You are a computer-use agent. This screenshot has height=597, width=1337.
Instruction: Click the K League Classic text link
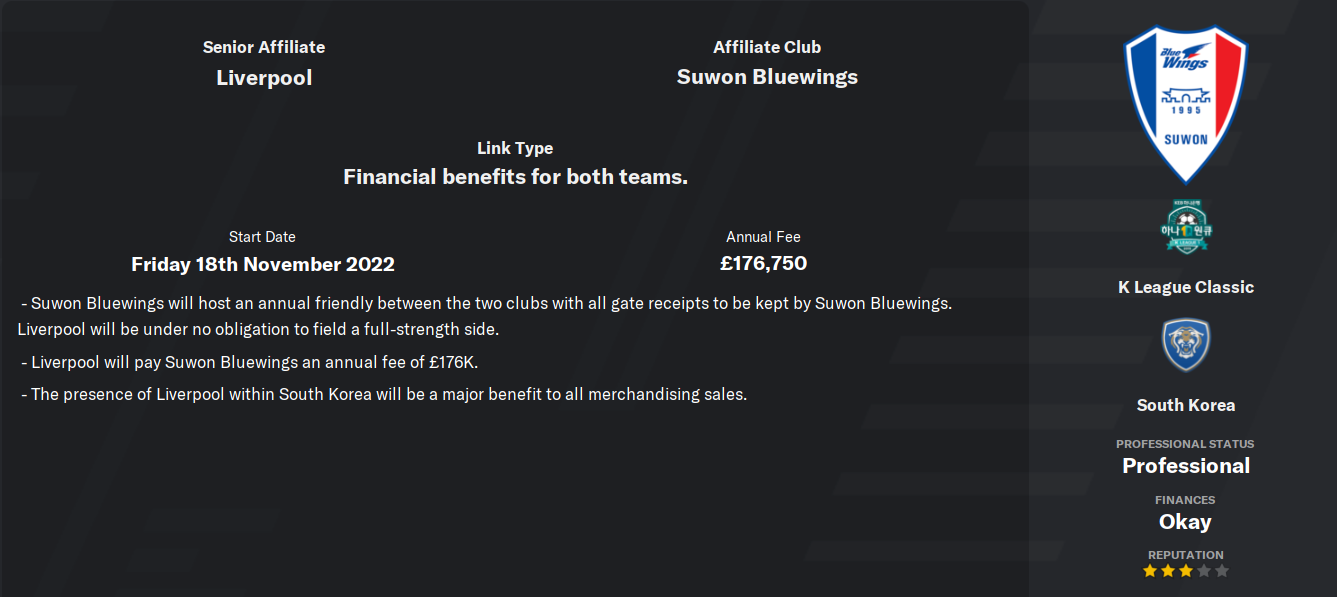[x=1186, y=287]
